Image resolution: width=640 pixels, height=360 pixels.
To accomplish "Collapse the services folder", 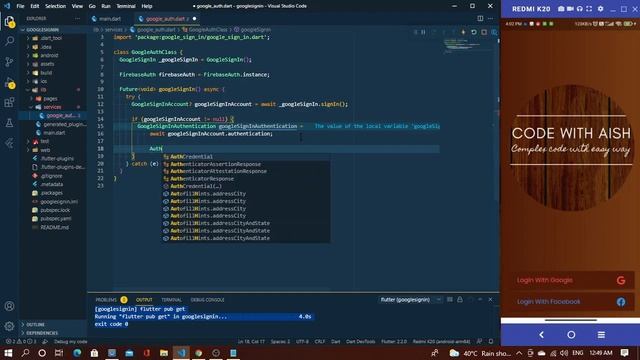I will tap(52, 107).
